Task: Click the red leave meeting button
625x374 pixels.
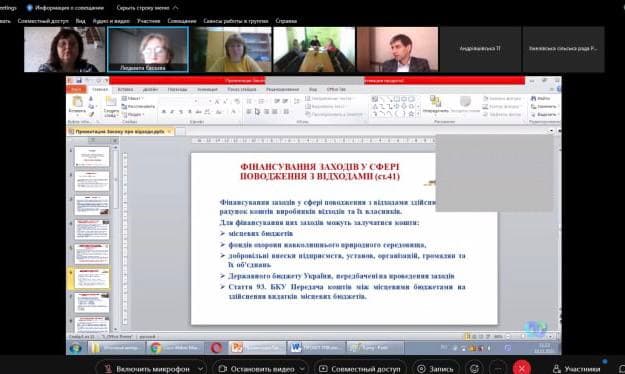Action: click(521, 368)
